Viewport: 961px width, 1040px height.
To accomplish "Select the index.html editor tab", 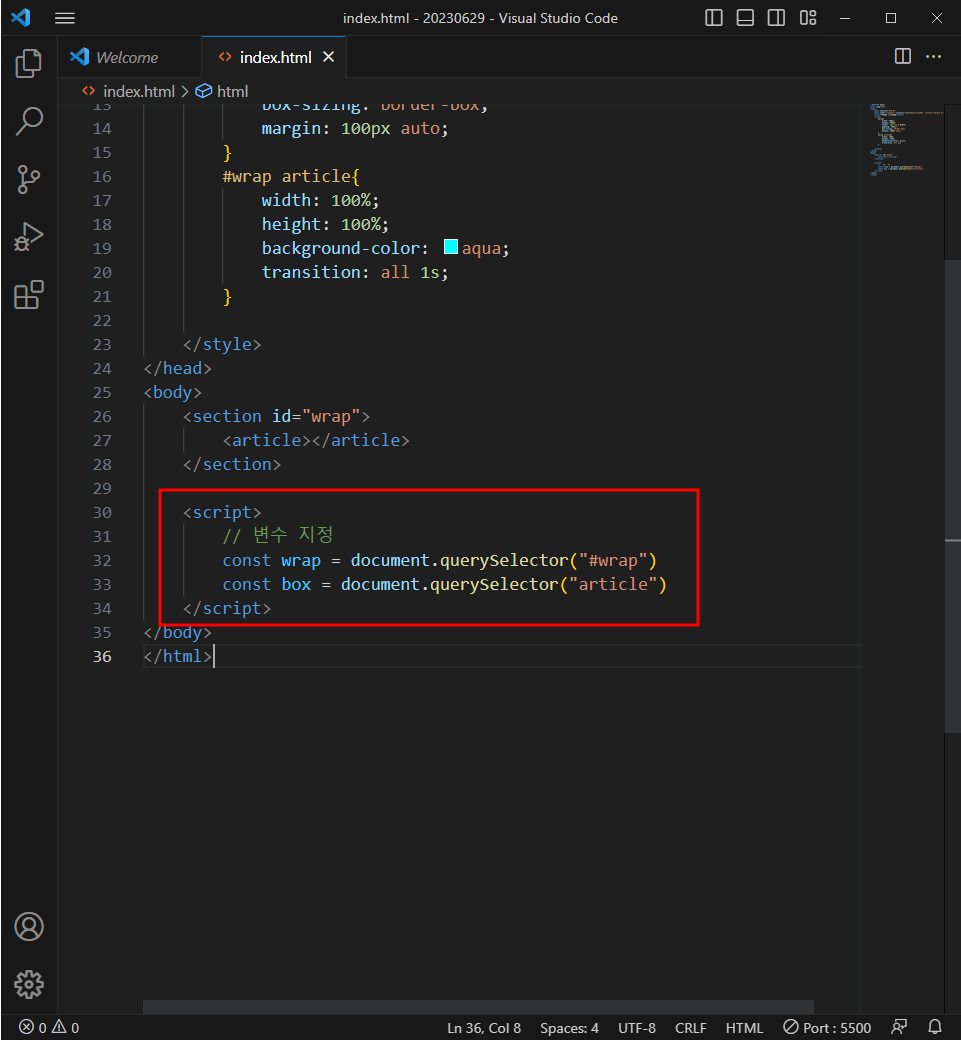I will [275, 57].
